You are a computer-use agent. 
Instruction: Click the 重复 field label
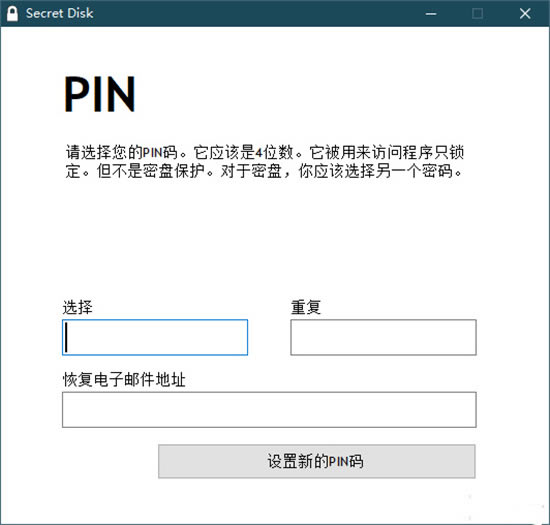pos(306,307)
